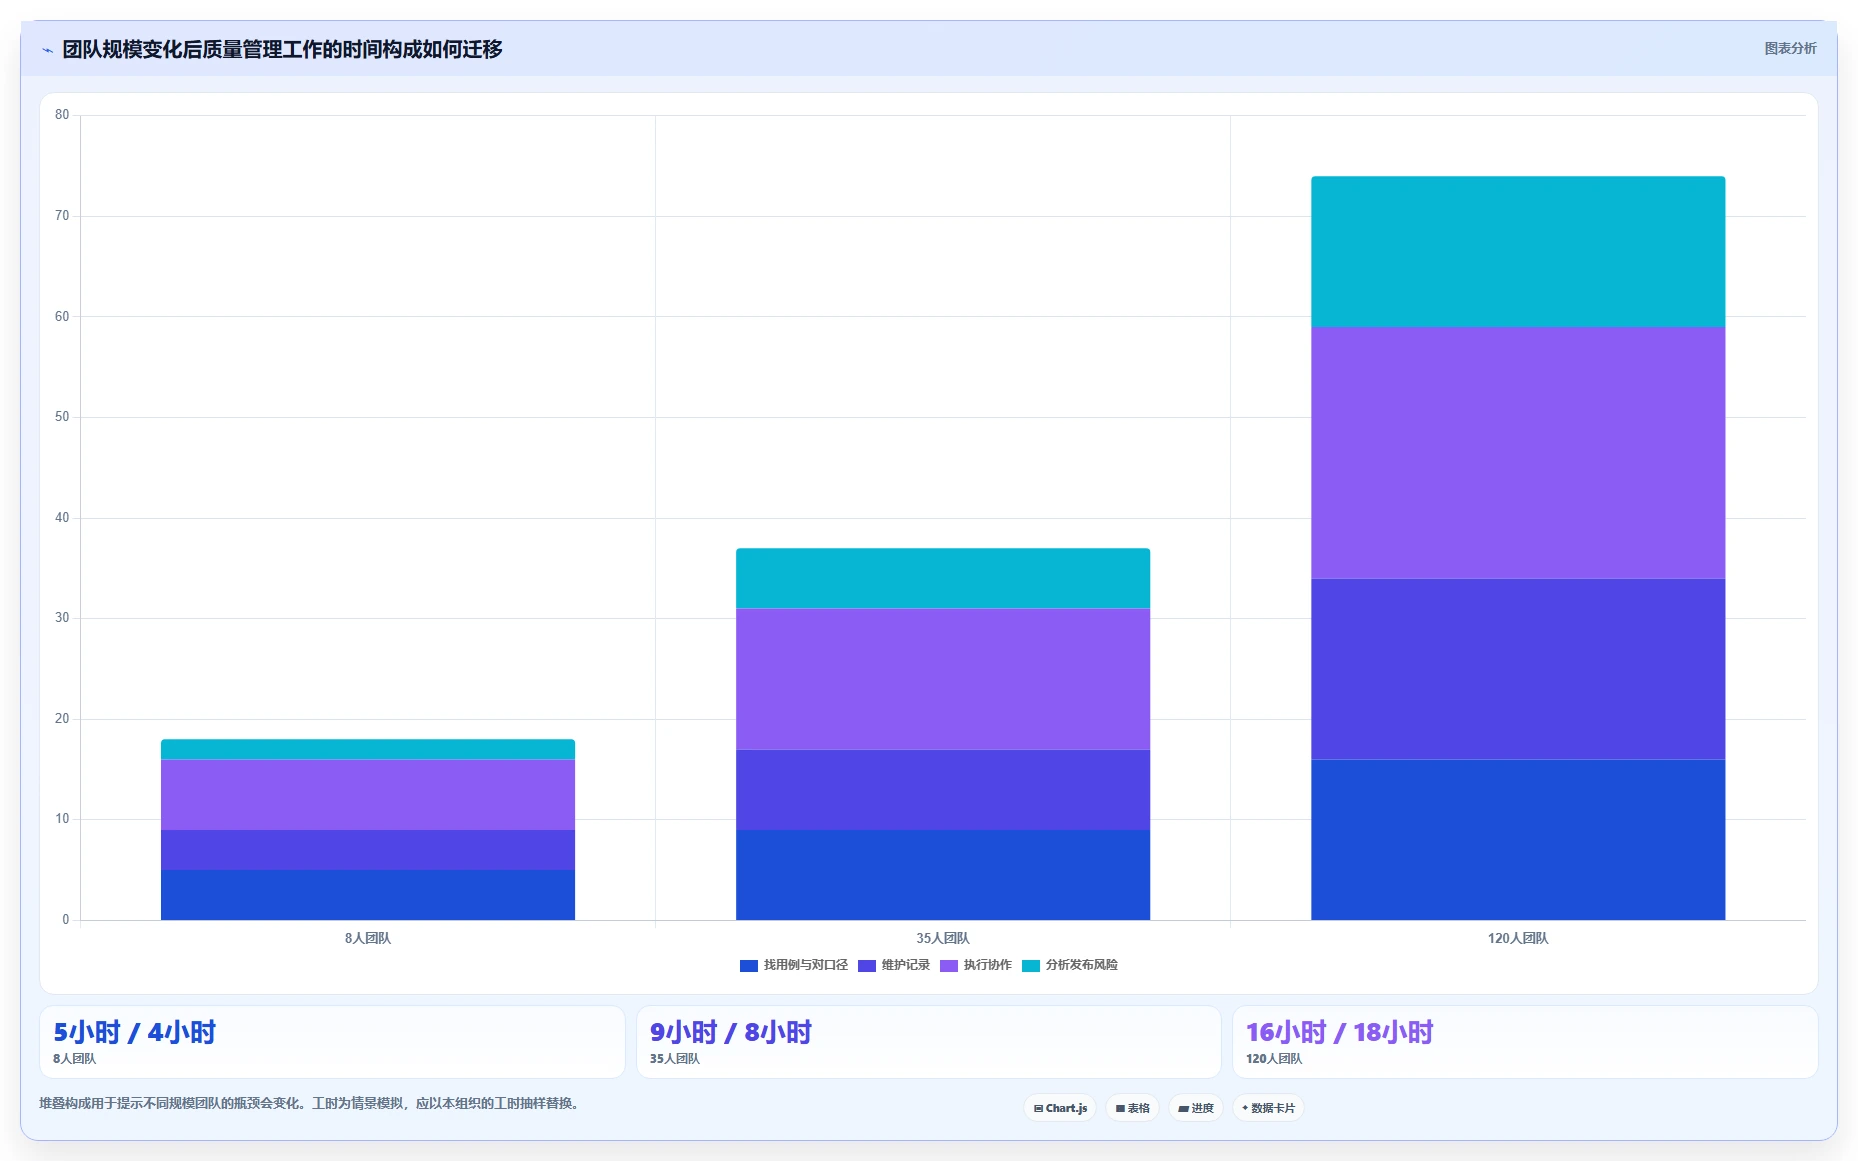Open the 5小时 / 4小时 stat card

[332, 1042]
